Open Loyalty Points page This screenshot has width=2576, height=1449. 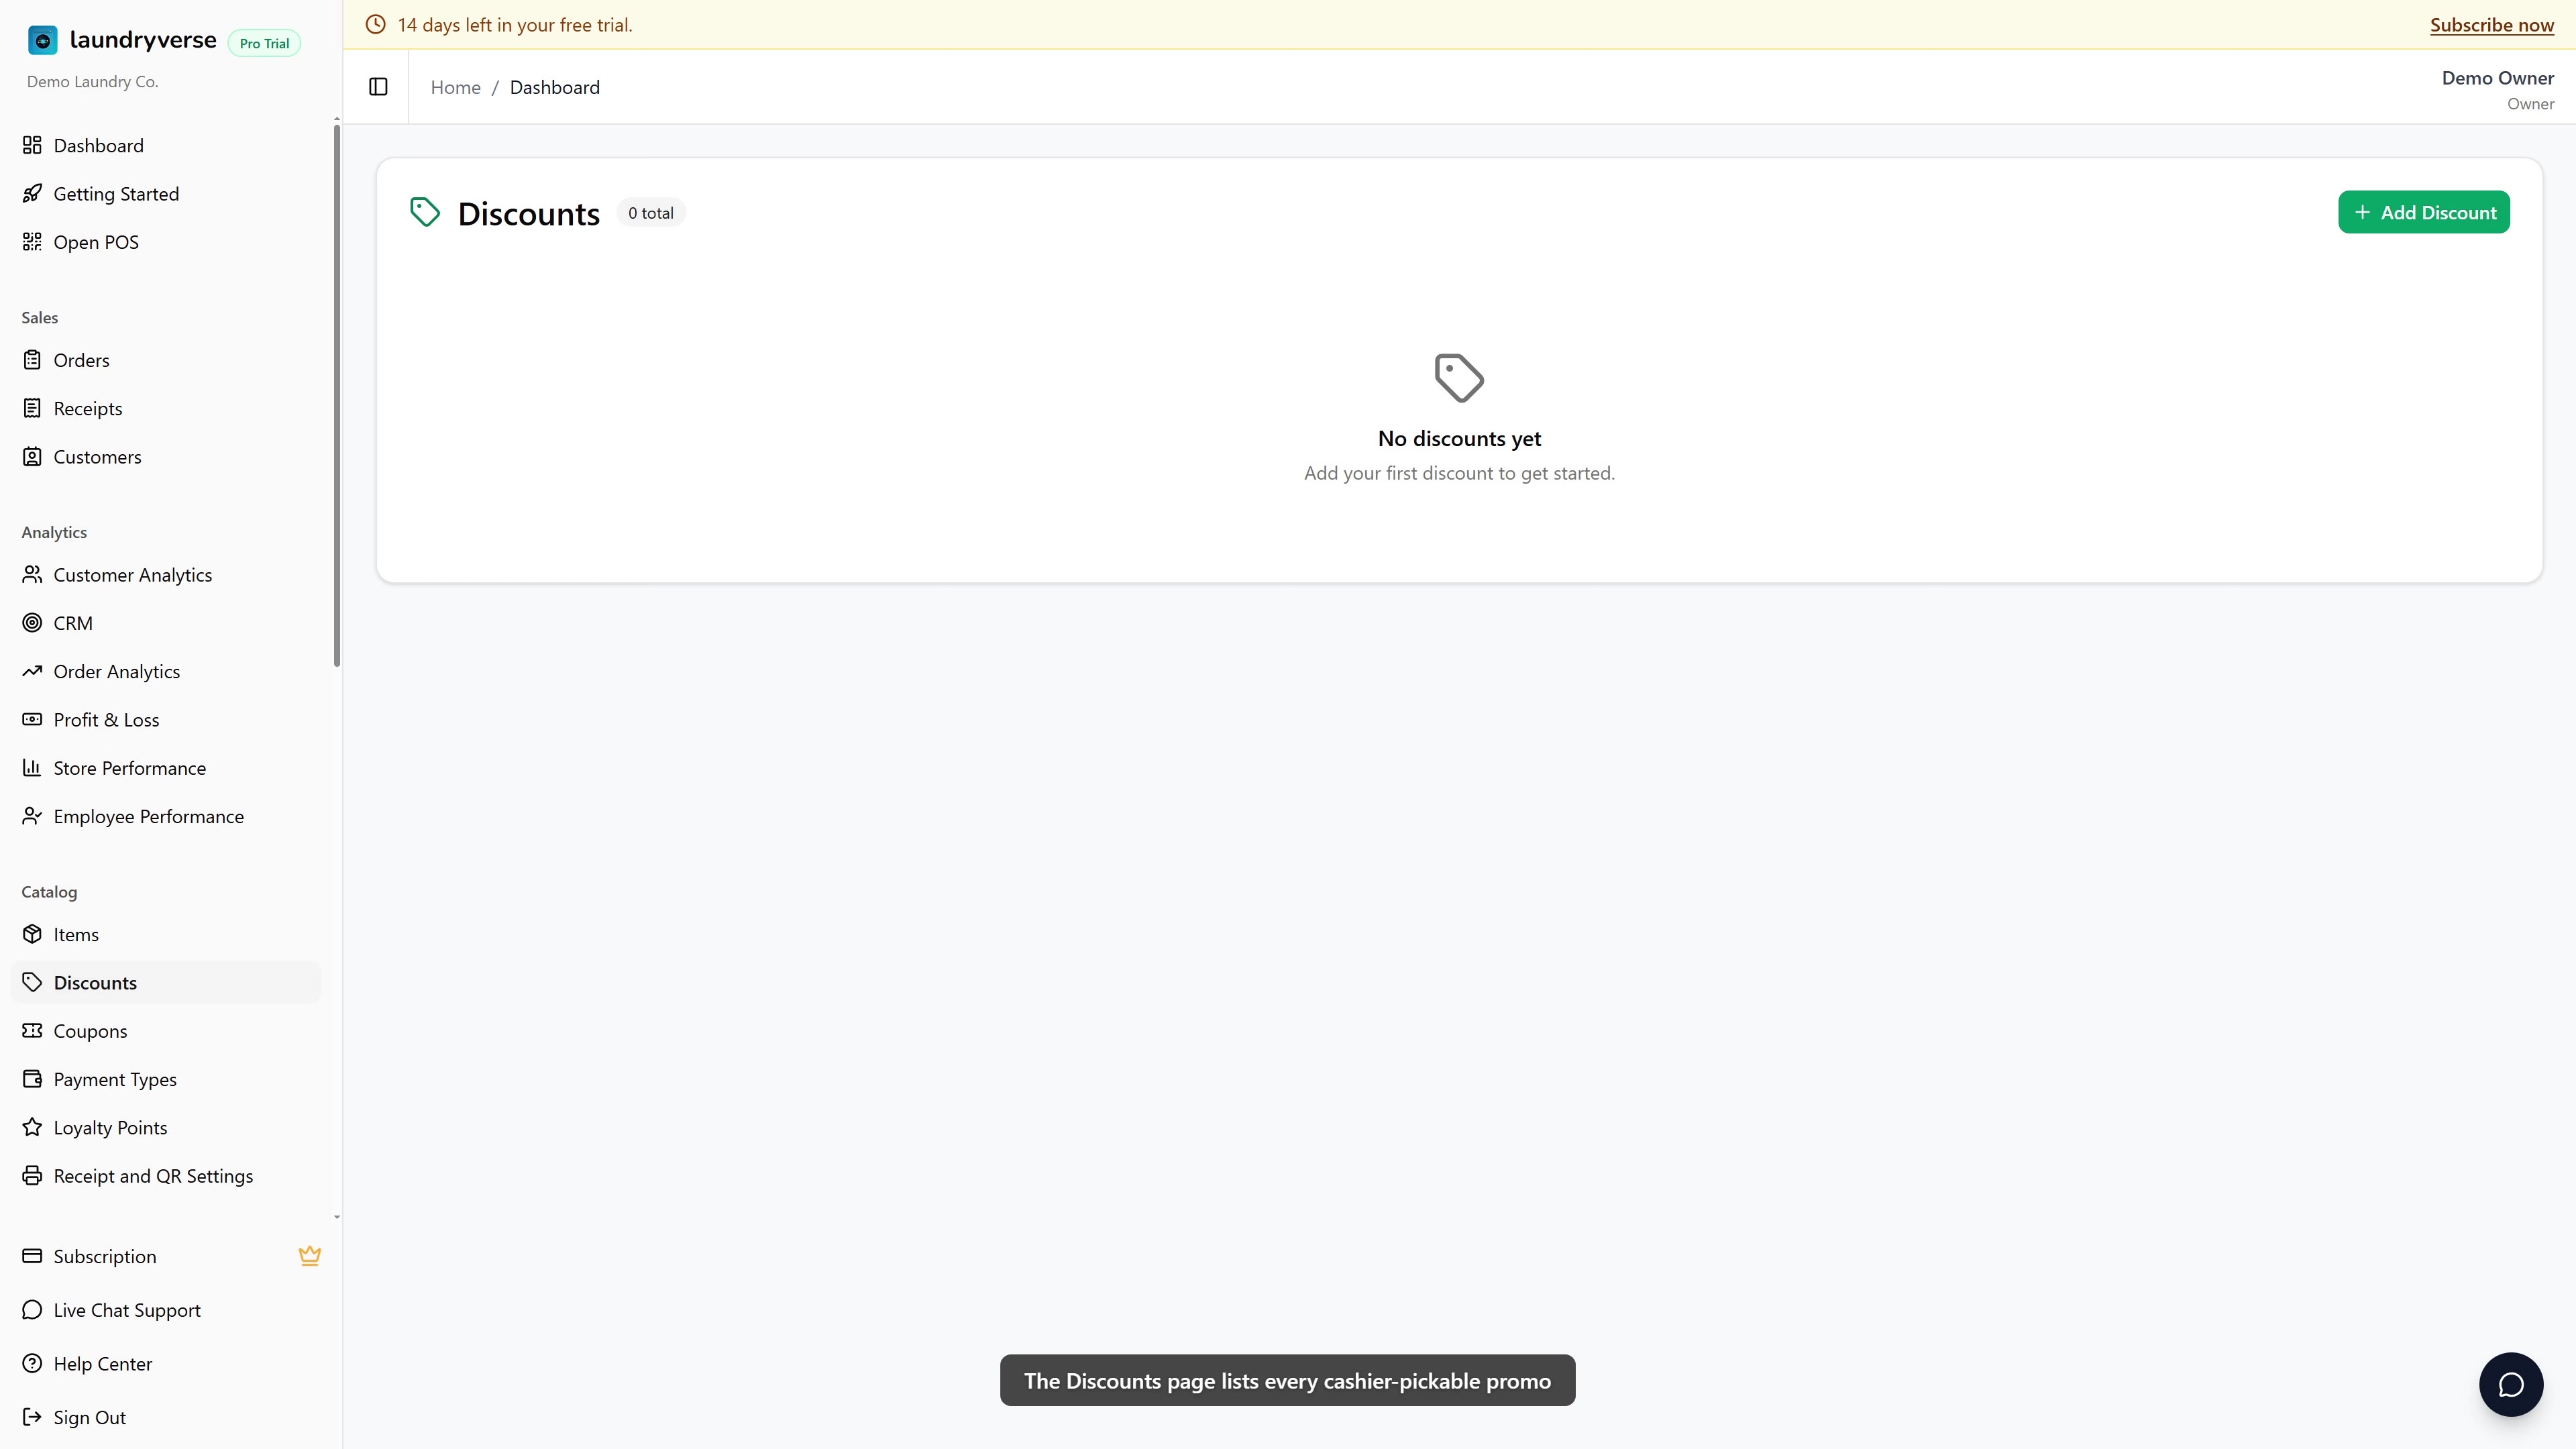(166, 1128)
